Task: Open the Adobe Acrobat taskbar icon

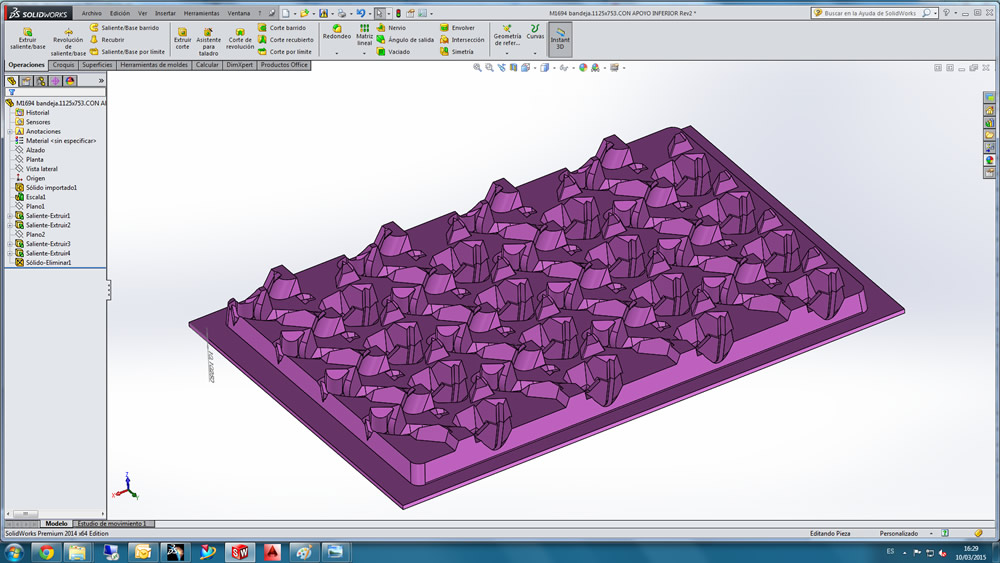Action: pos(272,552)
